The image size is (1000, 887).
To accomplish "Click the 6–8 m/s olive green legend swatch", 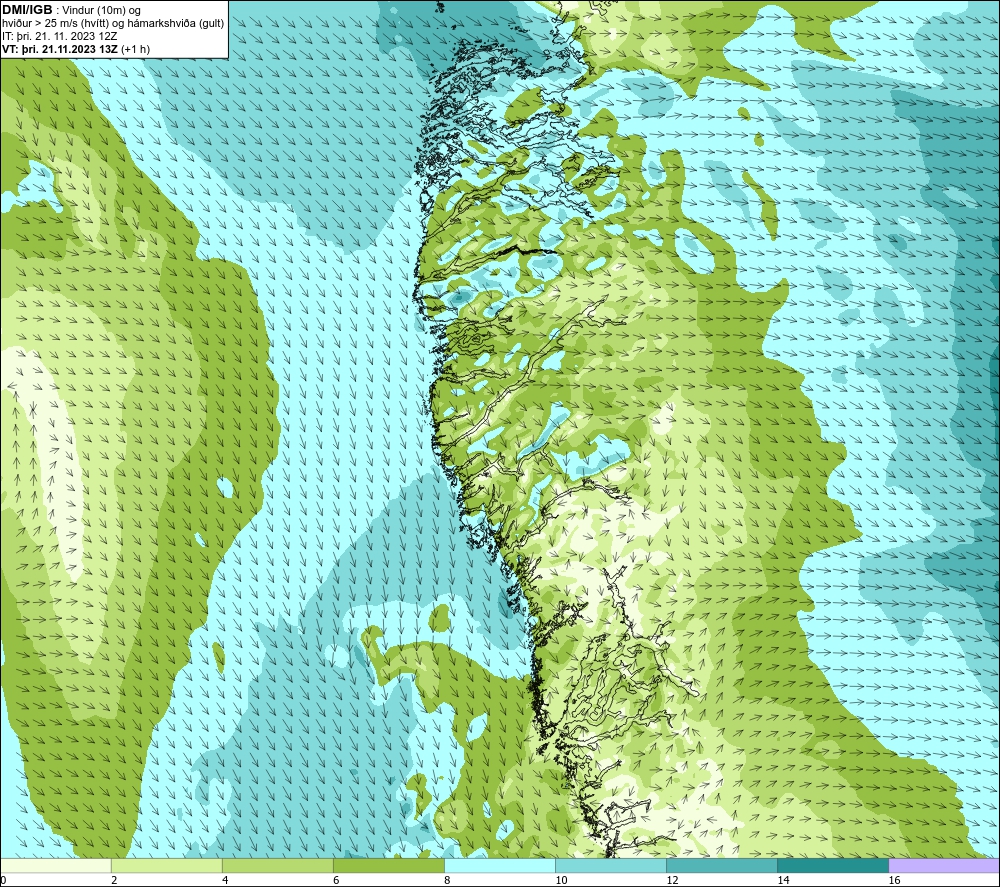I will pyautogui.click(x=388, y=866).
